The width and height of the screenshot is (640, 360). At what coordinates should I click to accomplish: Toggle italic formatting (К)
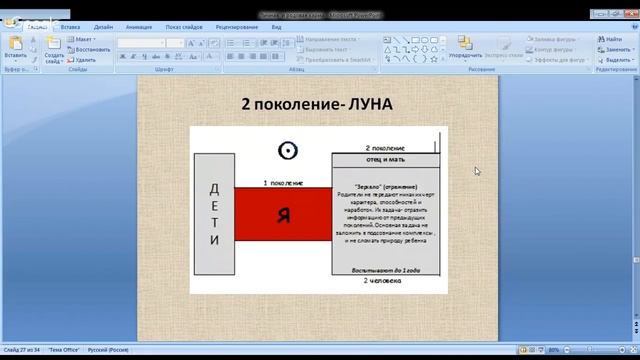click(133, 57)
